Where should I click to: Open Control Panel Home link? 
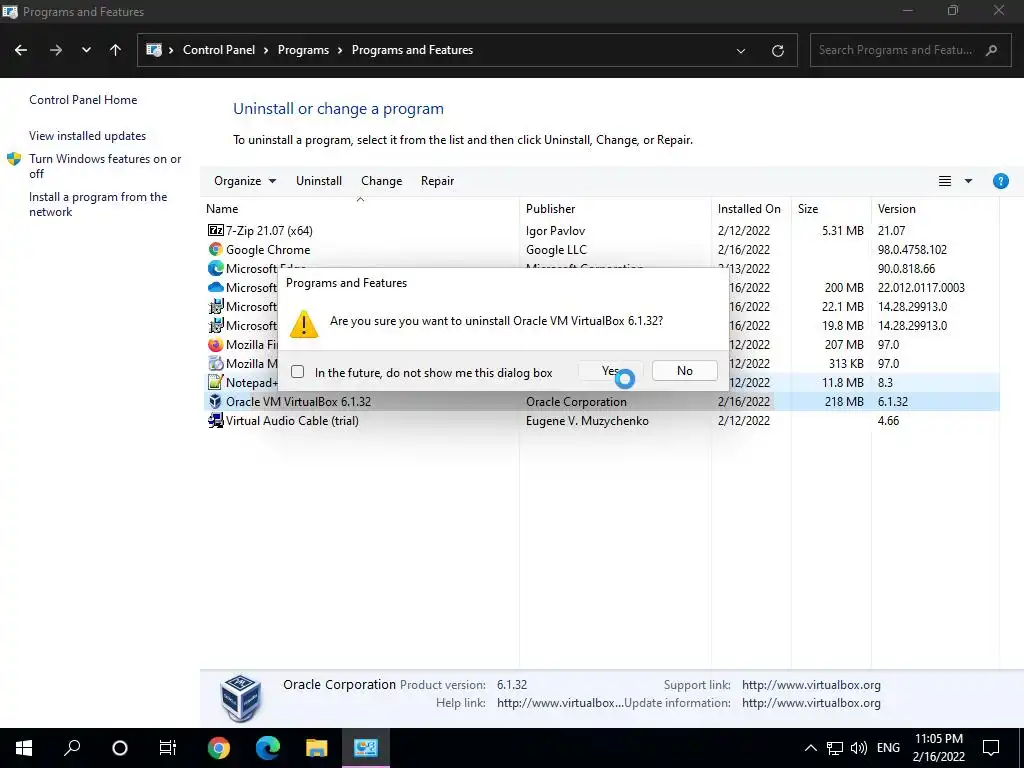pos(83,100)
